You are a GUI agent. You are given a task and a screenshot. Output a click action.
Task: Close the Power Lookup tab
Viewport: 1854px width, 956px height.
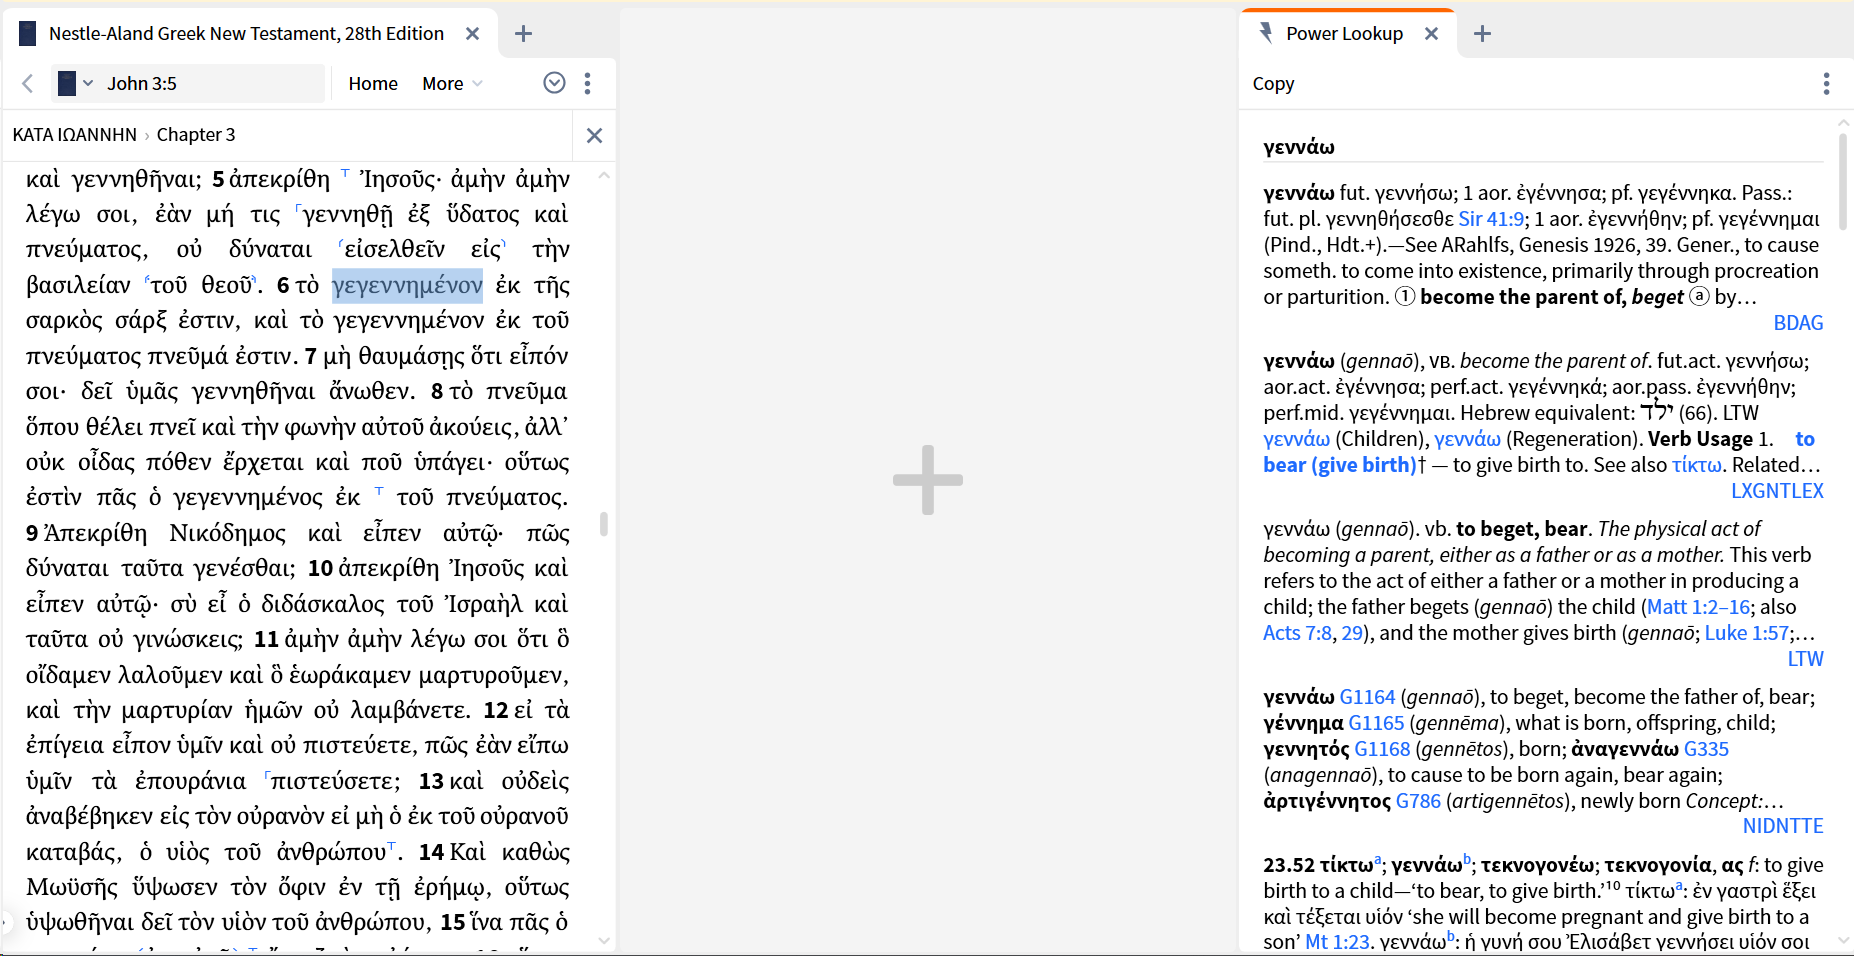pyautogui.click(x=1431, y=34)
